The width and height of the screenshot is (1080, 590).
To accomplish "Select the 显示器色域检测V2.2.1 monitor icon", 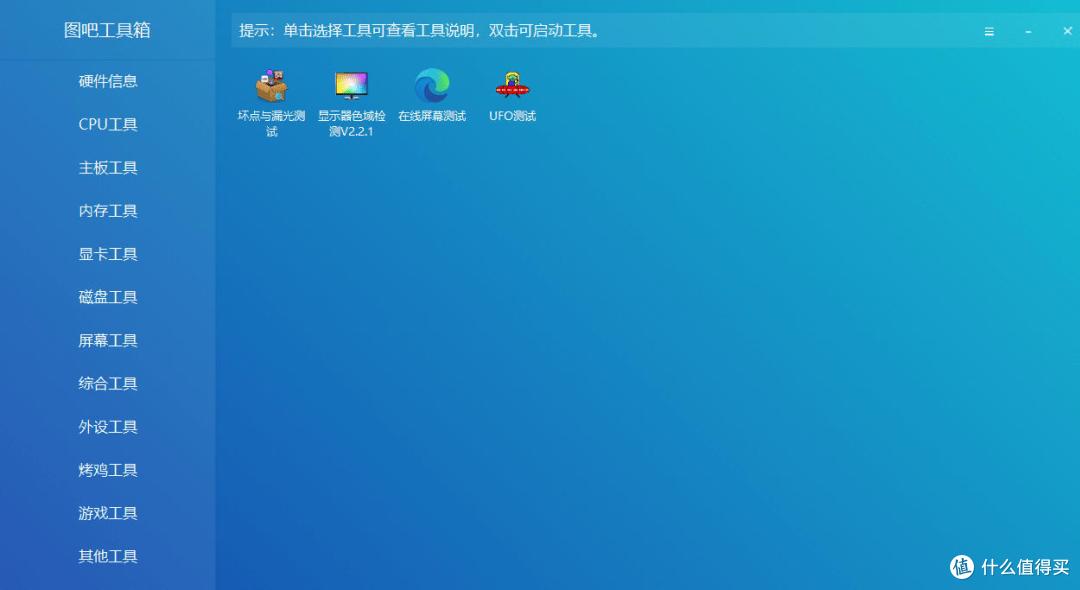I will point(351,87).
